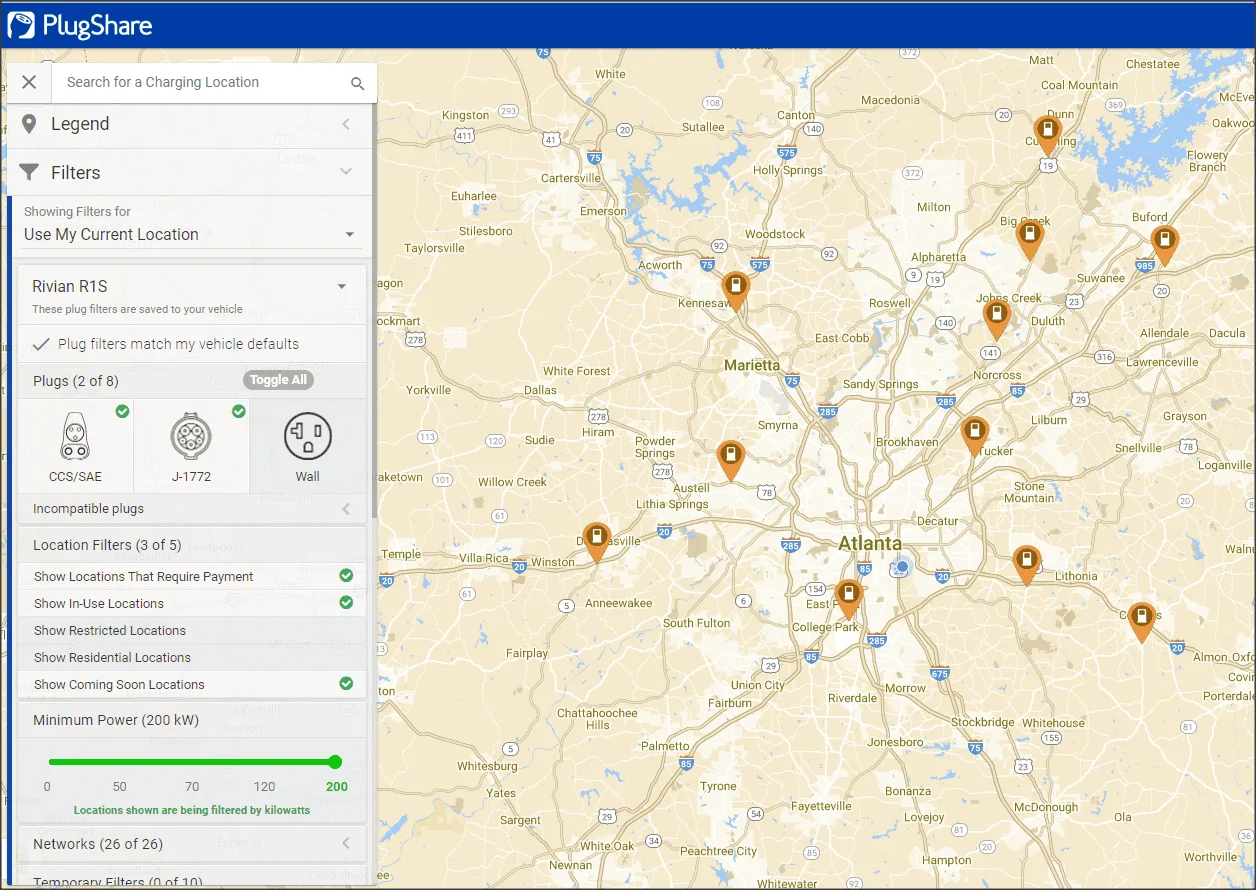This screenshot has height=890, width=1256.
Task: Click the charger pin near Kennesaw
Action: coord(735,291)
